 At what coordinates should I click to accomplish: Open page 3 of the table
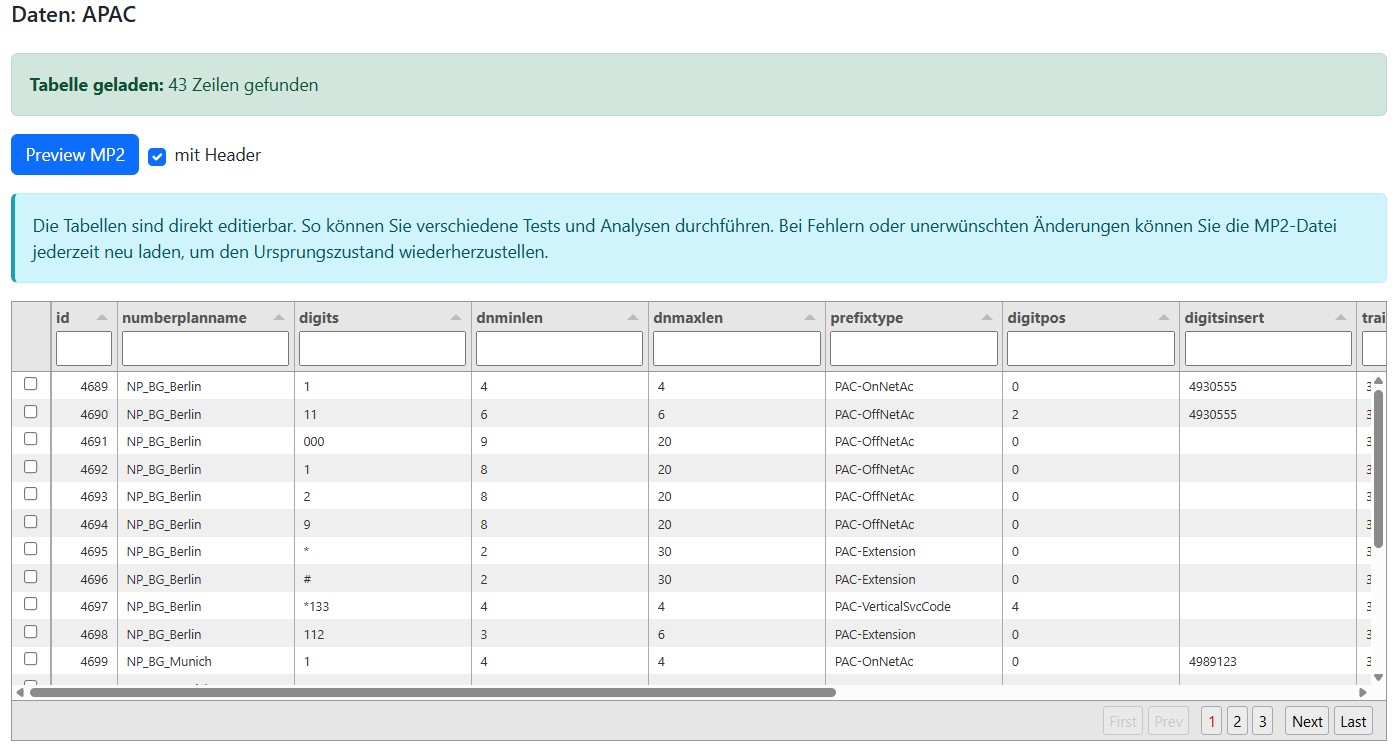click(1261, 720)
